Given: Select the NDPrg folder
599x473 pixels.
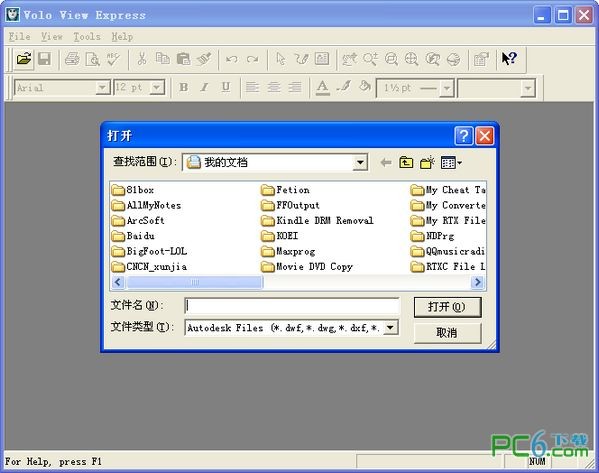Looking at the screenshot, I should tap(433, 236).
